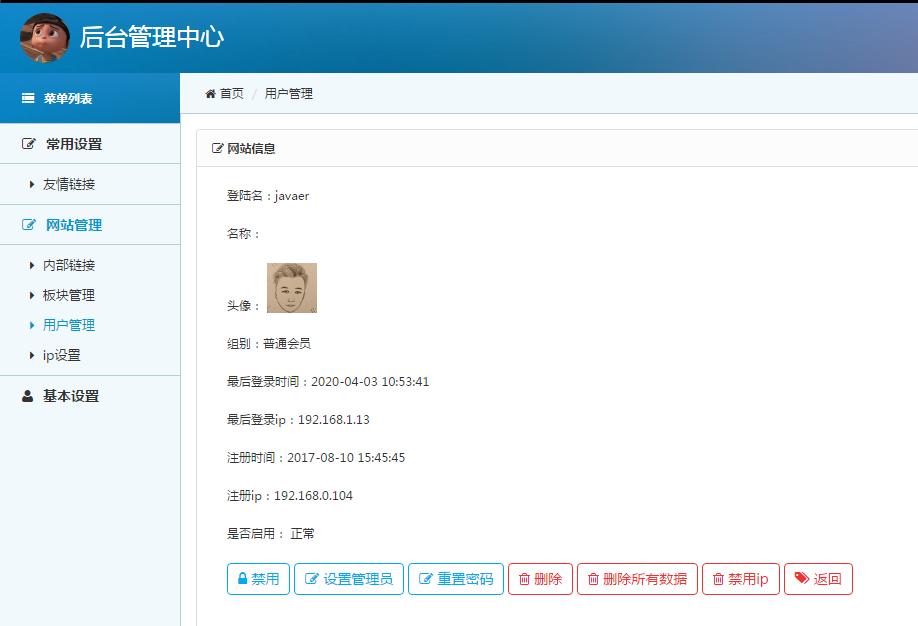918x626 pixels.
Task: Click the 设置管理员 button
Action: [347, 578]
